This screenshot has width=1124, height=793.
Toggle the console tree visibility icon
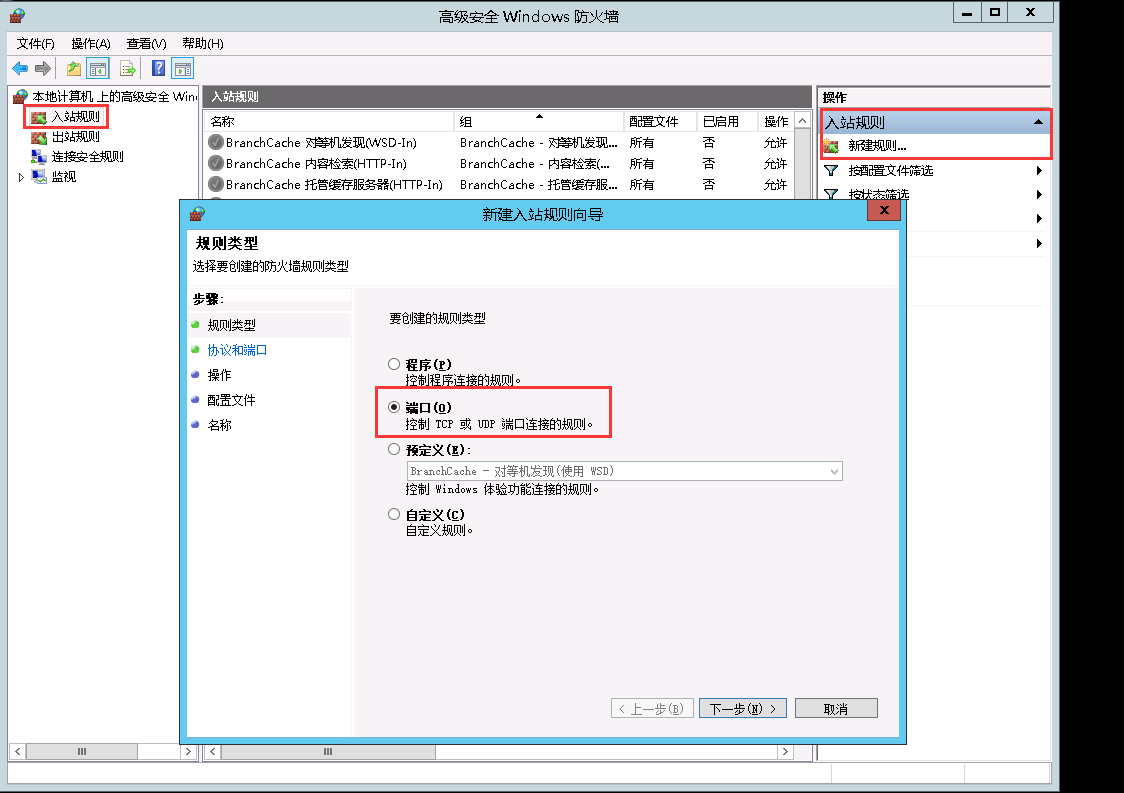(x=96, y=68)
